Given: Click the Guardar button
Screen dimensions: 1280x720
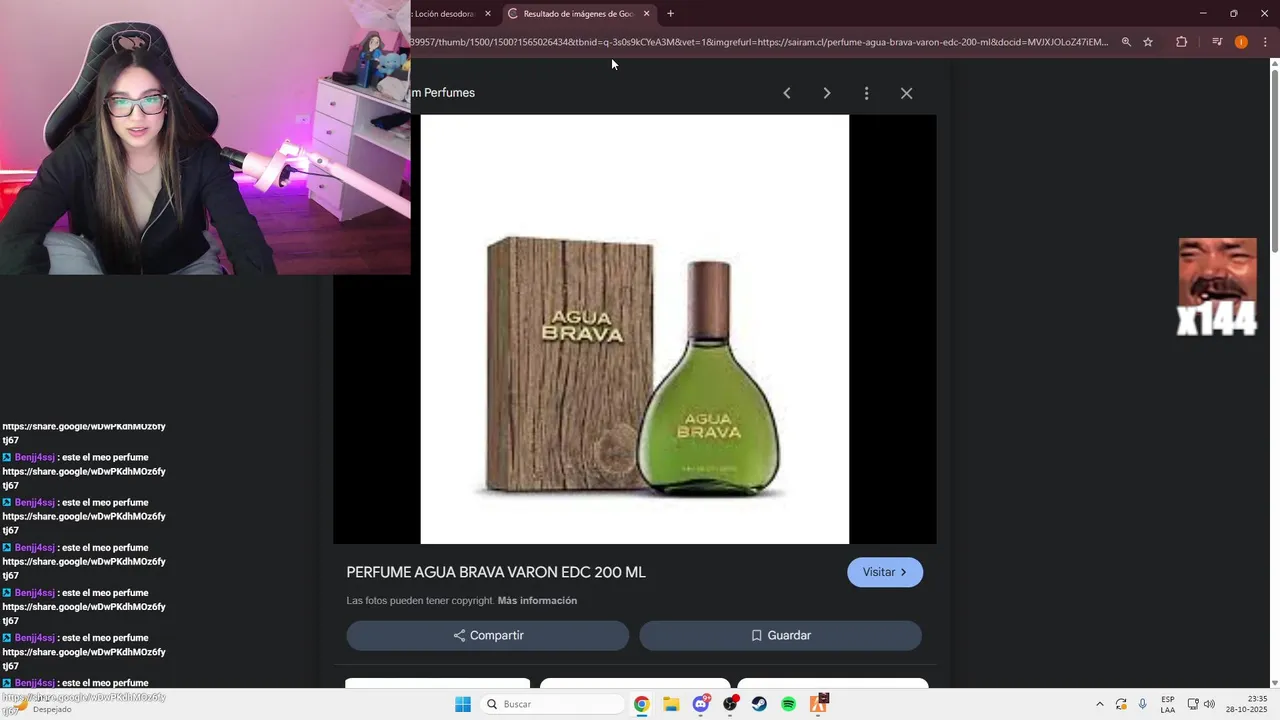Looking at the screenshot, I should pos(780,636).
